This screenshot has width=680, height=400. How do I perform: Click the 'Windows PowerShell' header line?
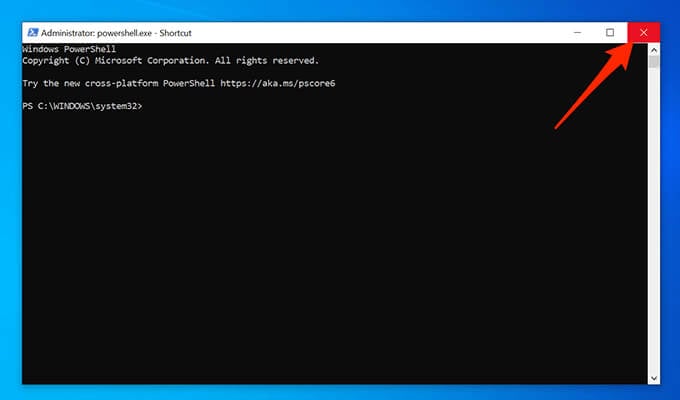click(69, 49)
